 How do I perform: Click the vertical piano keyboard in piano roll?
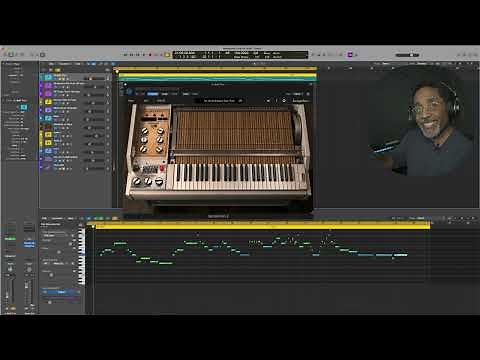click(82, 257)
